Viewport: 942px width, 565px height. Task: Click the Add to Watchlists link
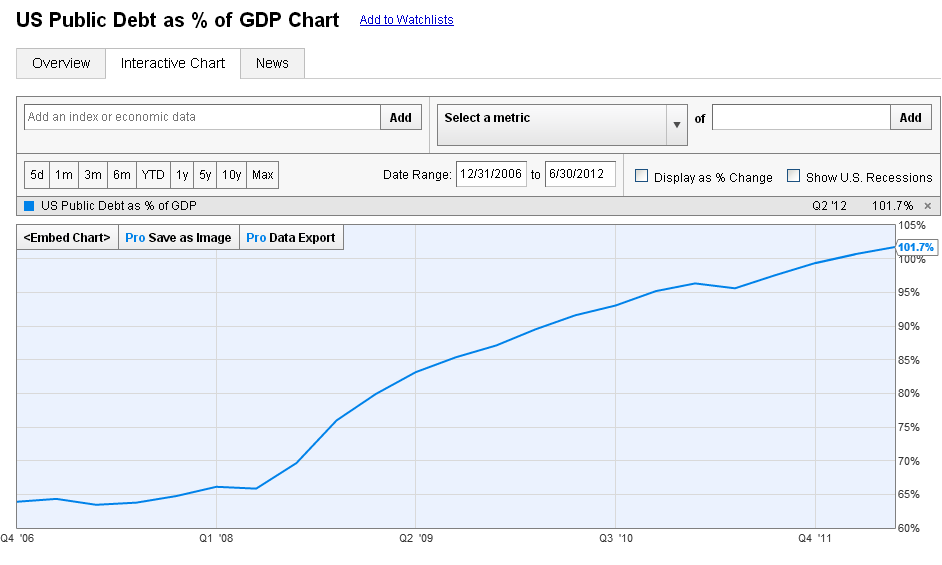pos(406,20)
